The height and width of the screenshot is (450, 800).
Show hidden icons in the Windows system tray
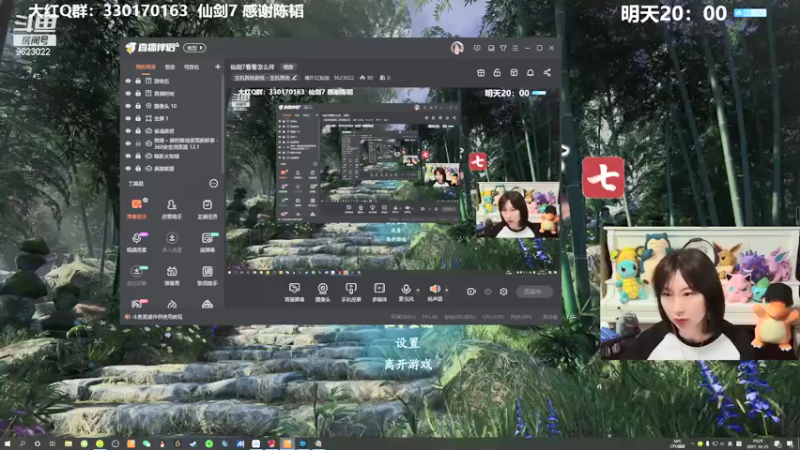click(x=693, y=444)
